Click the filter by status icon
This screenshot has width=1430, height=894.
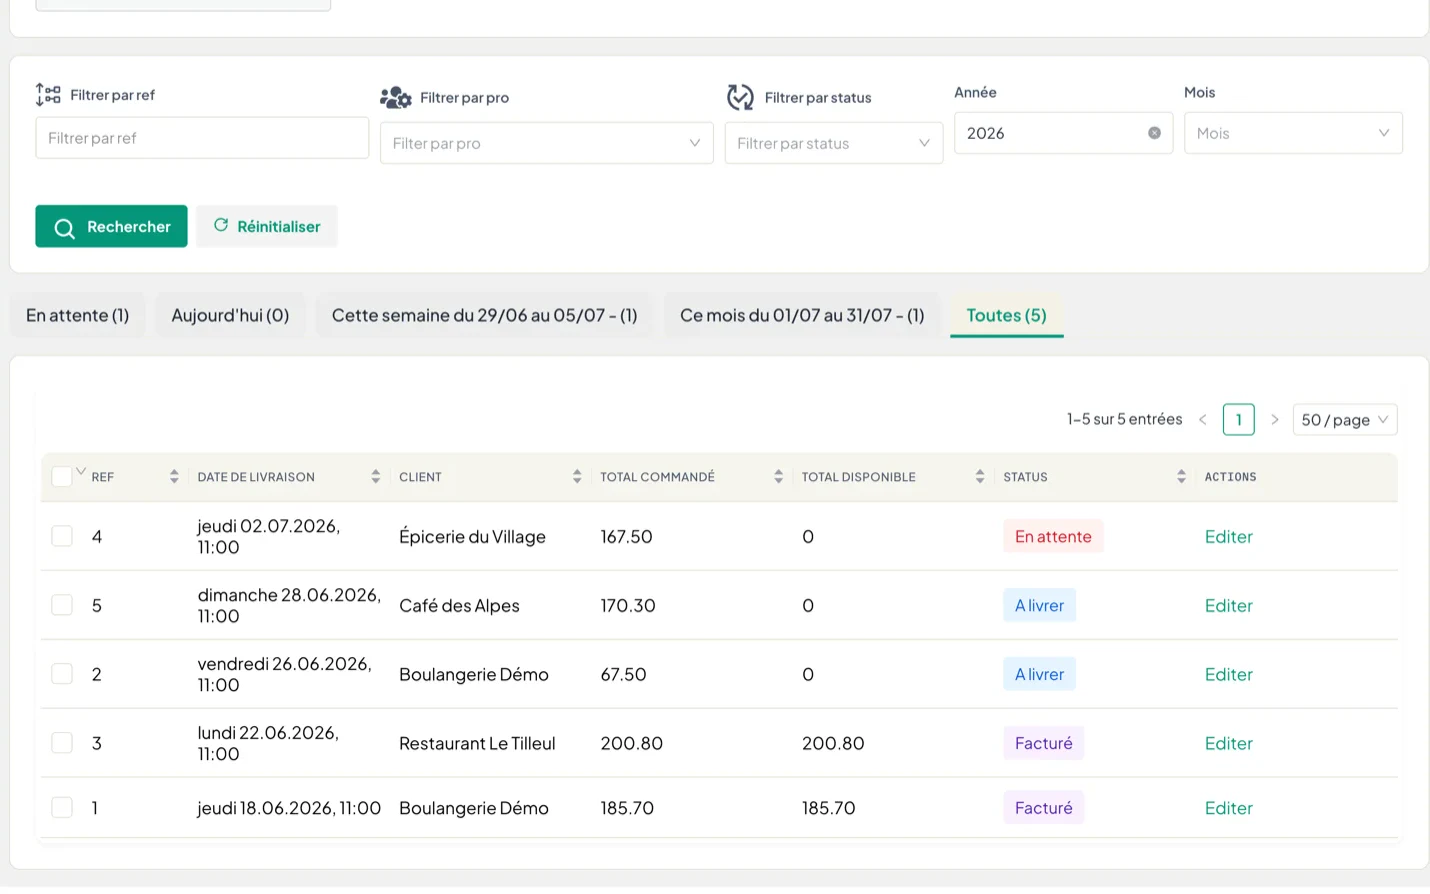coord(740,97)
